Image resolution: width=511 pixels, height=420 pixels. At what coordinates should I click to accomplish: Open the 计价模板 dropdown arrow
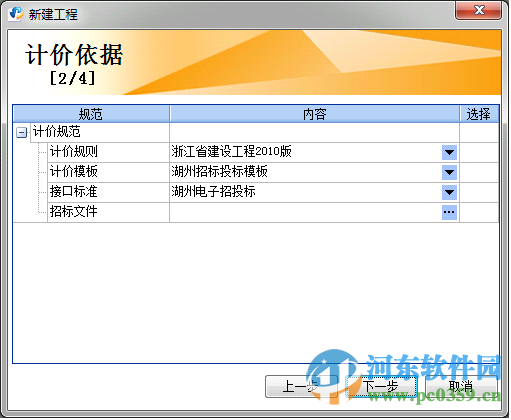450,173
